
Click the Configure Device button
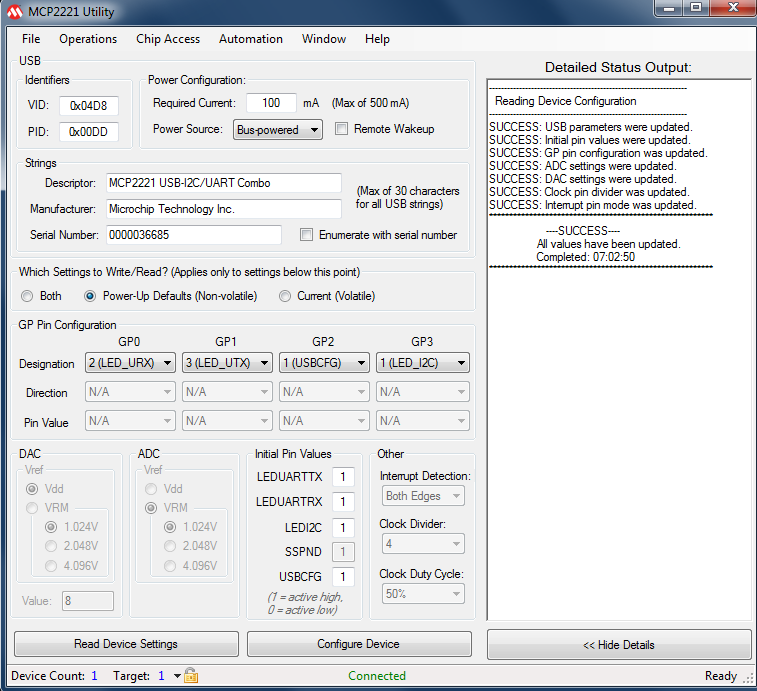click(x=358, y=644)
